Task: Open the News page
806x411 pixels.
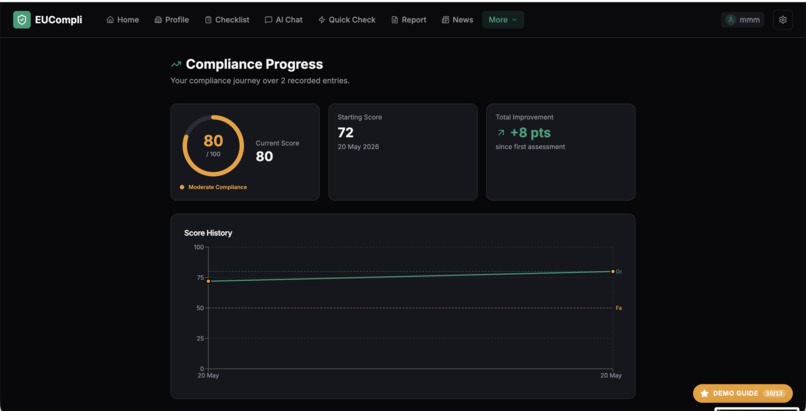Action: [457, 20]
